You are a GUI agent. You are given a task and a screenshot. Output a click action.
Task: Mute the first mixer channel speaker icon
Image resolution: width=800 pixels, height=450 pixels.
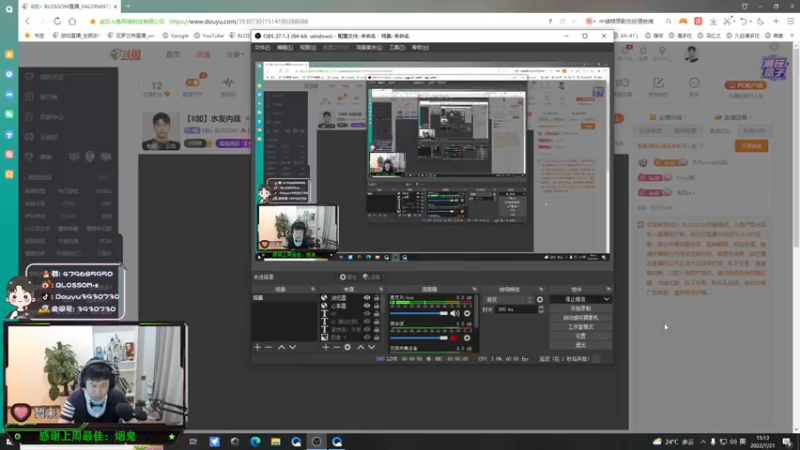click(455, 313)
